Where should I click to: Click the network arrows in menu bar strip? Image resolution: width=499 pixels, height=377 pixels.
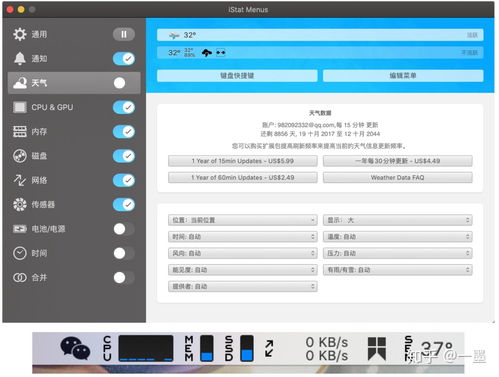[x=269, y=348]
